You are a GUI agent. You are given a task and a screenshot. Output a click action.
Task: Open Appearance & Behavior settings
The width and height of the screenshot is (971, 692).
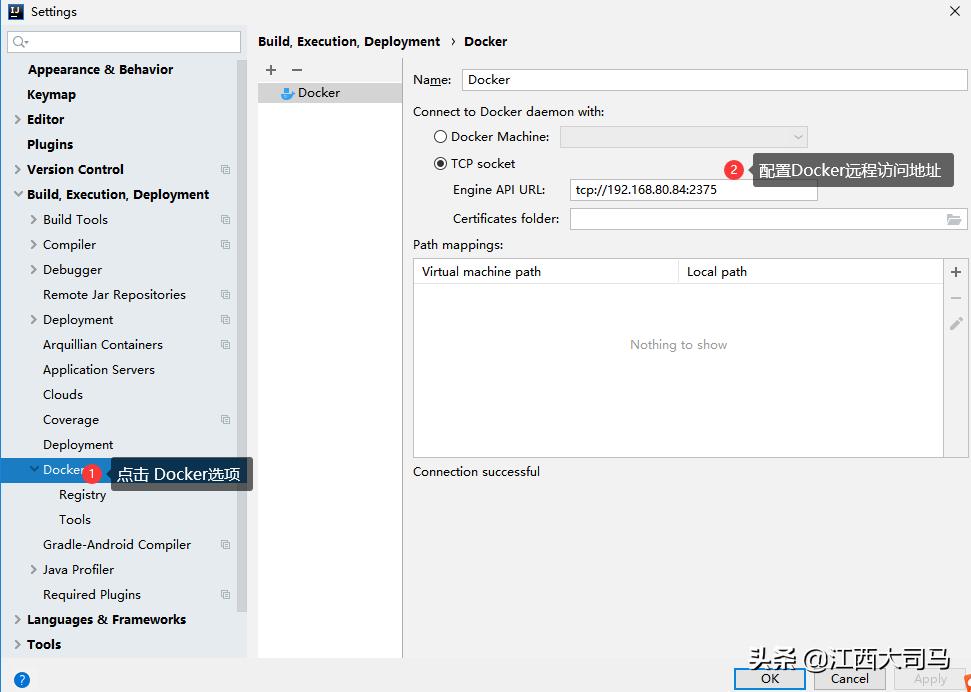coord(100,69)
